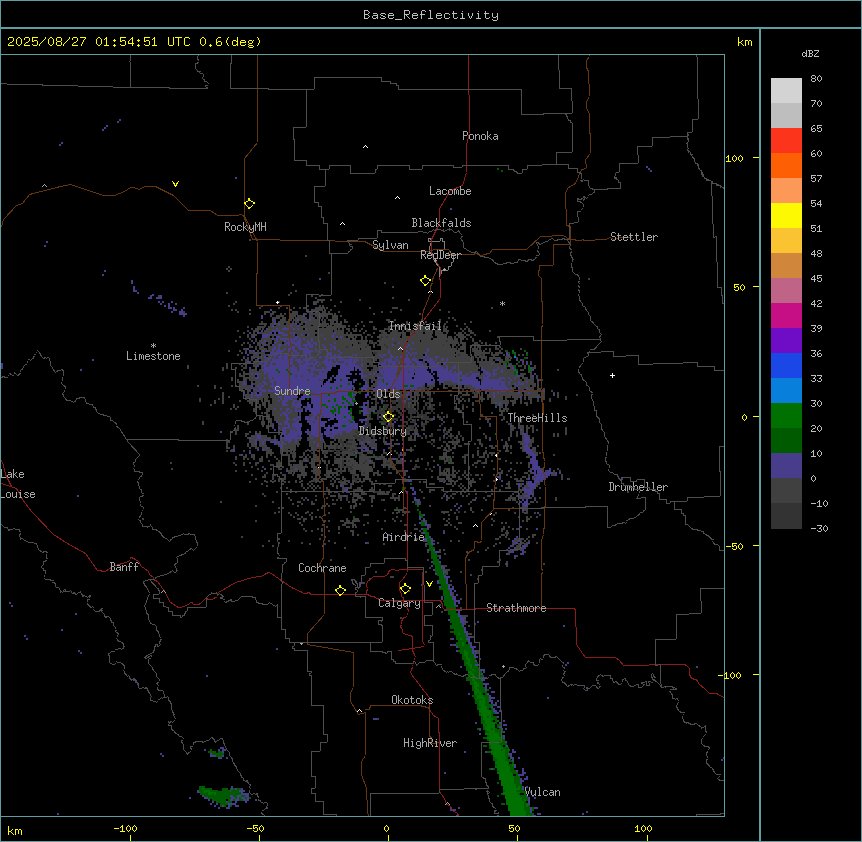Screen dimensions: 862x842
Task: Select the orange 60–57 dBZ legend swatch
Action: [786, 165]
